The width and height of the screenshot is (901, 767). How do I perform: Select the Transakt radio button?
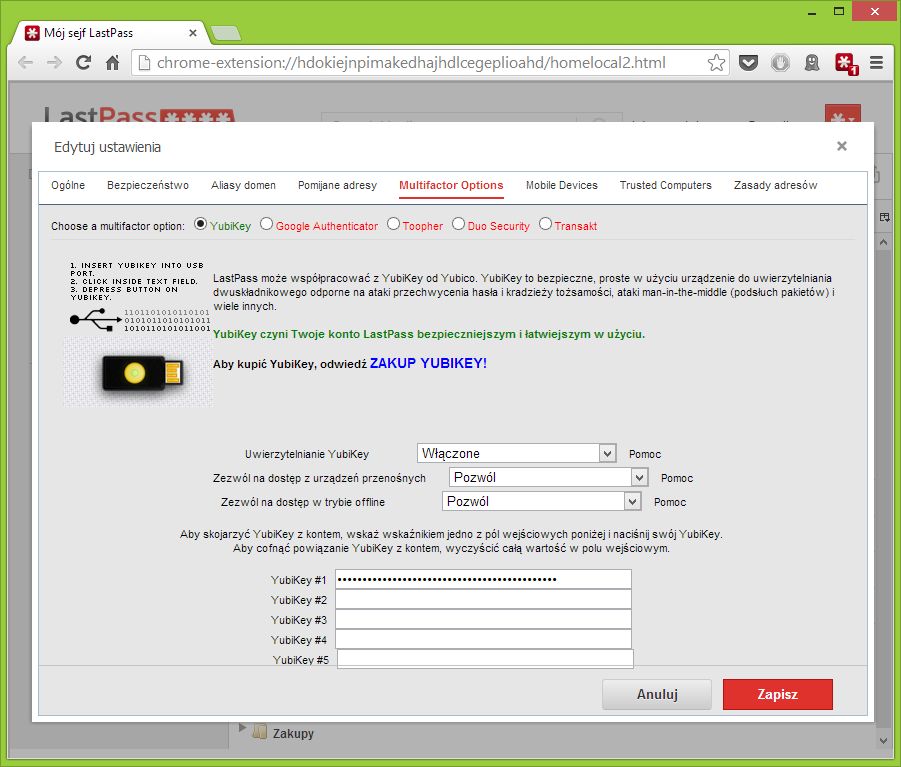pos(545,224)
